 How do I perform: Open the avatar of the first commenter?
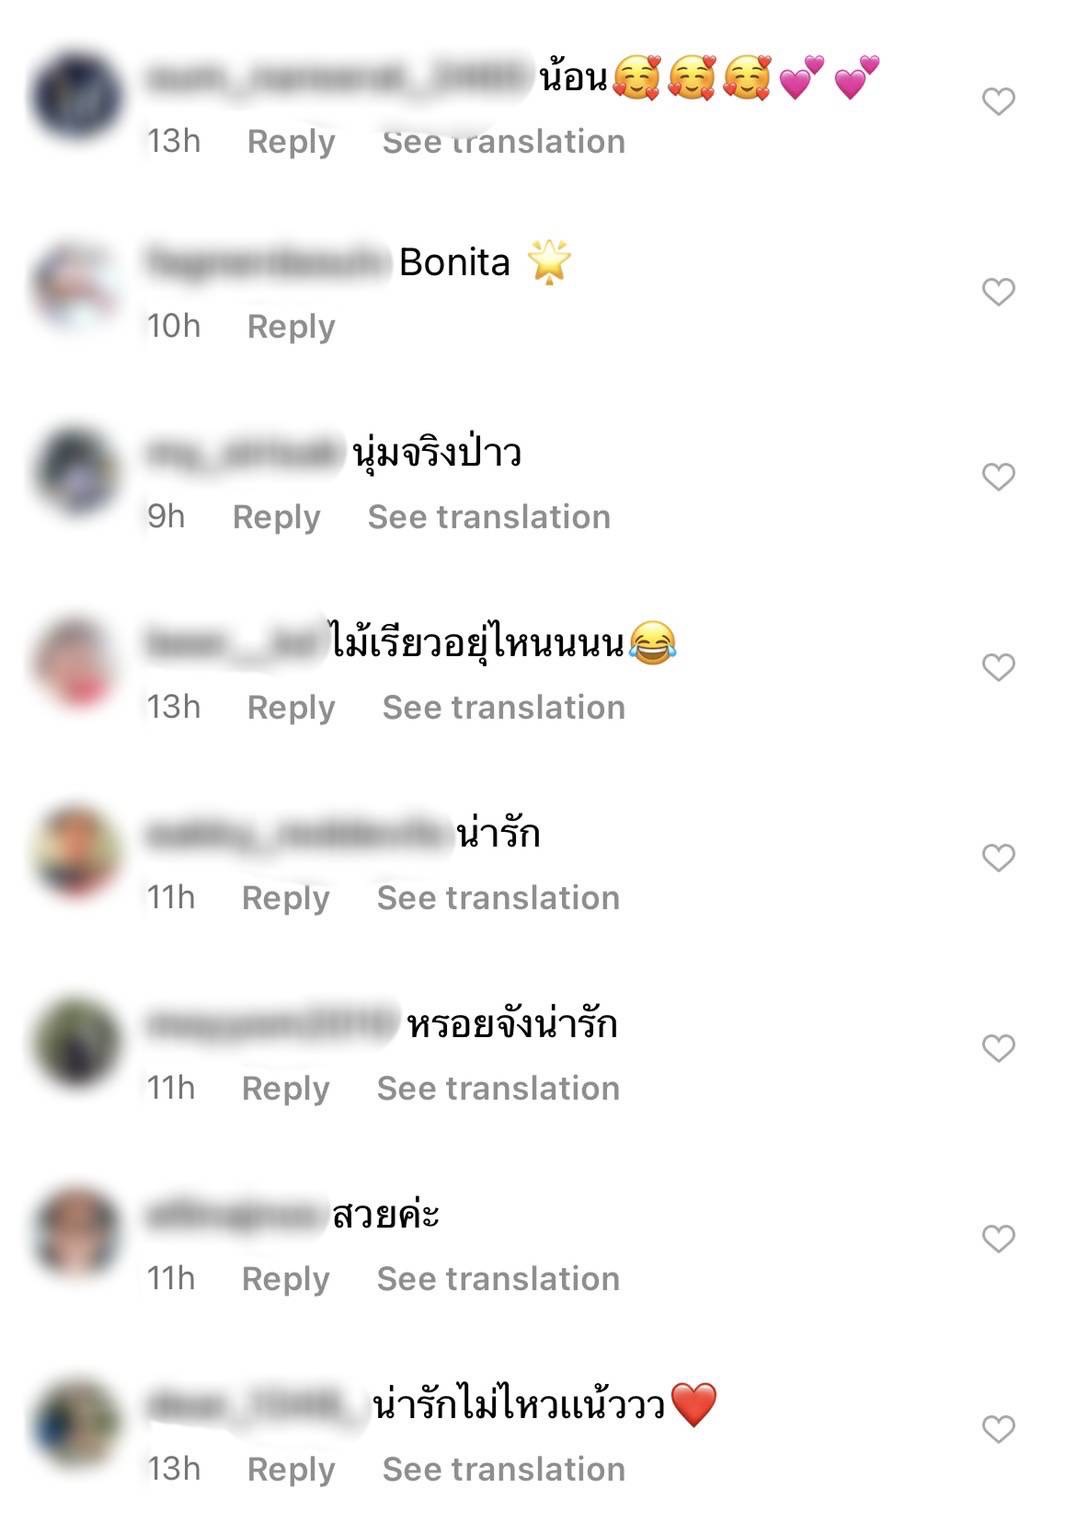point(76,96)
